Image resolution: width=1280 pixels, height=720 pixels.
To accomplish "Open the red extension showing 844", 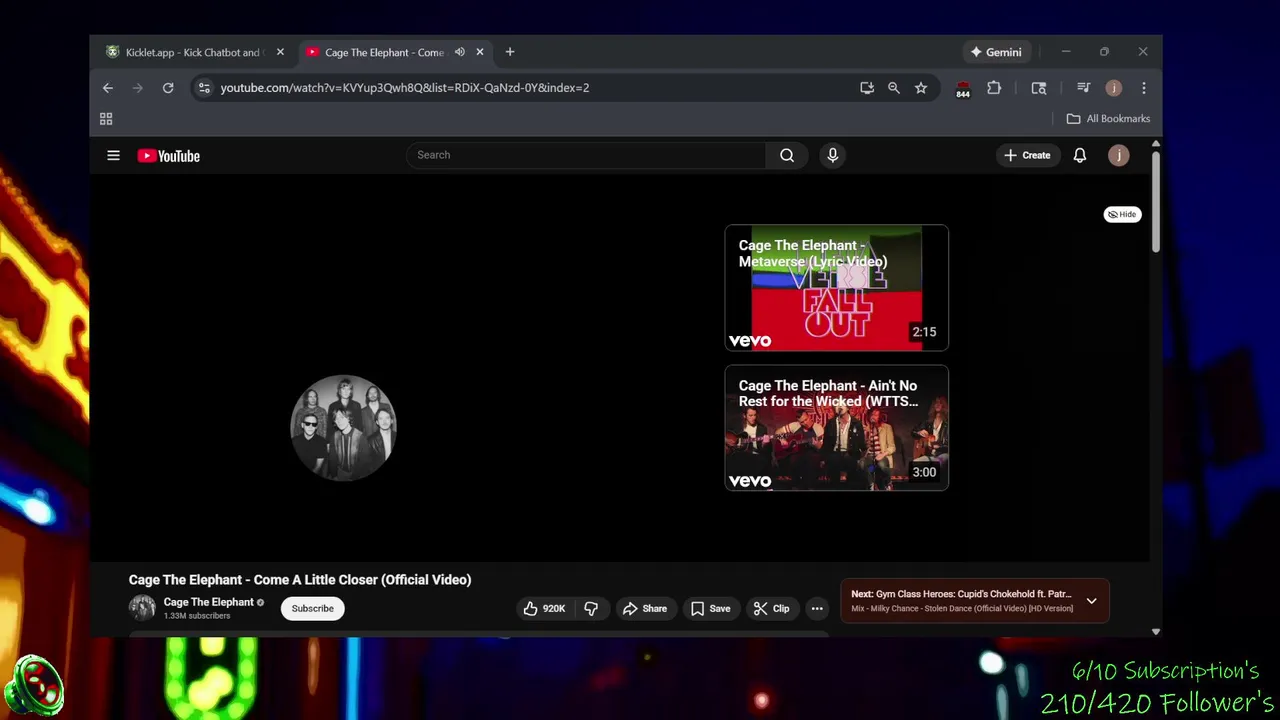I will pos(963,89).
